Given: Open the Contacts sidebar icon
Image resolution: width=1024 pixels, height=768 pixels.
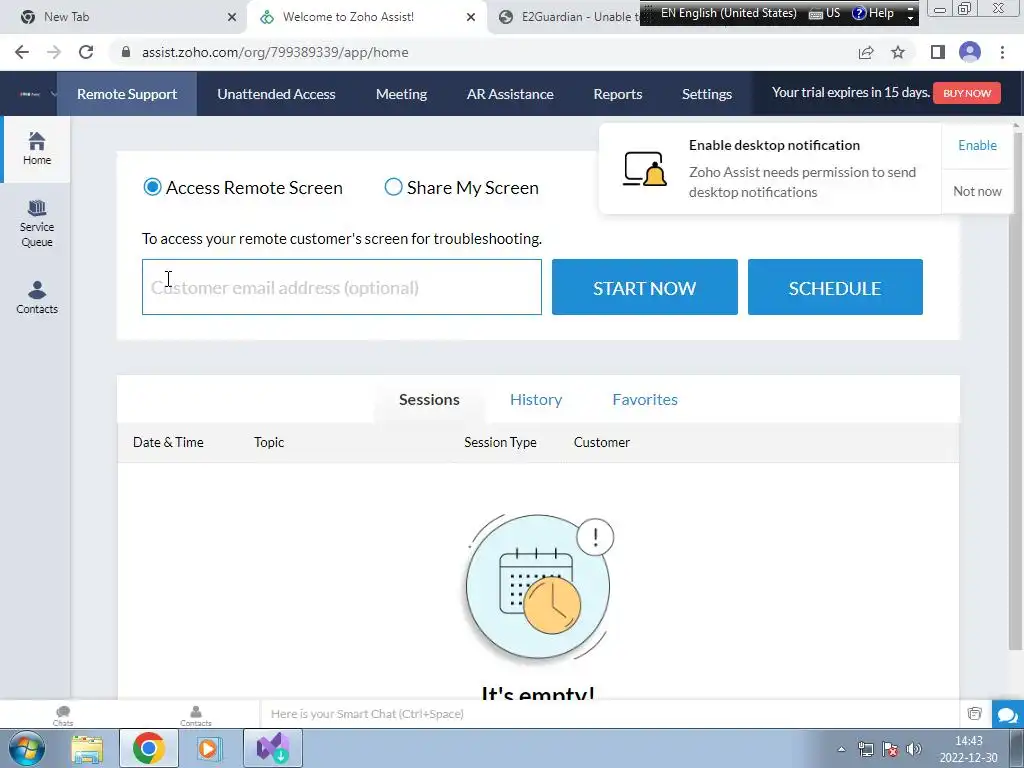Looking at the screenshot, I should tap(37, 298).
